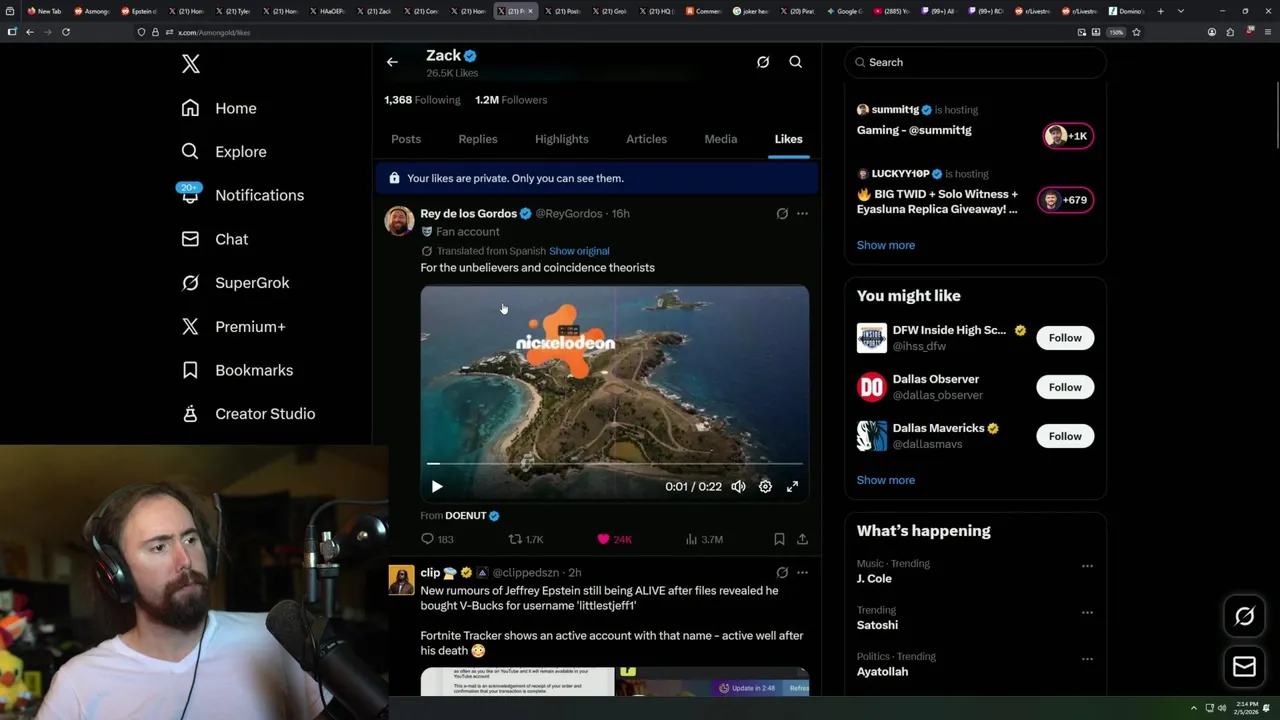1280x720 pixels.
Task: Open Chat in the sidebar
Action: 214,239
